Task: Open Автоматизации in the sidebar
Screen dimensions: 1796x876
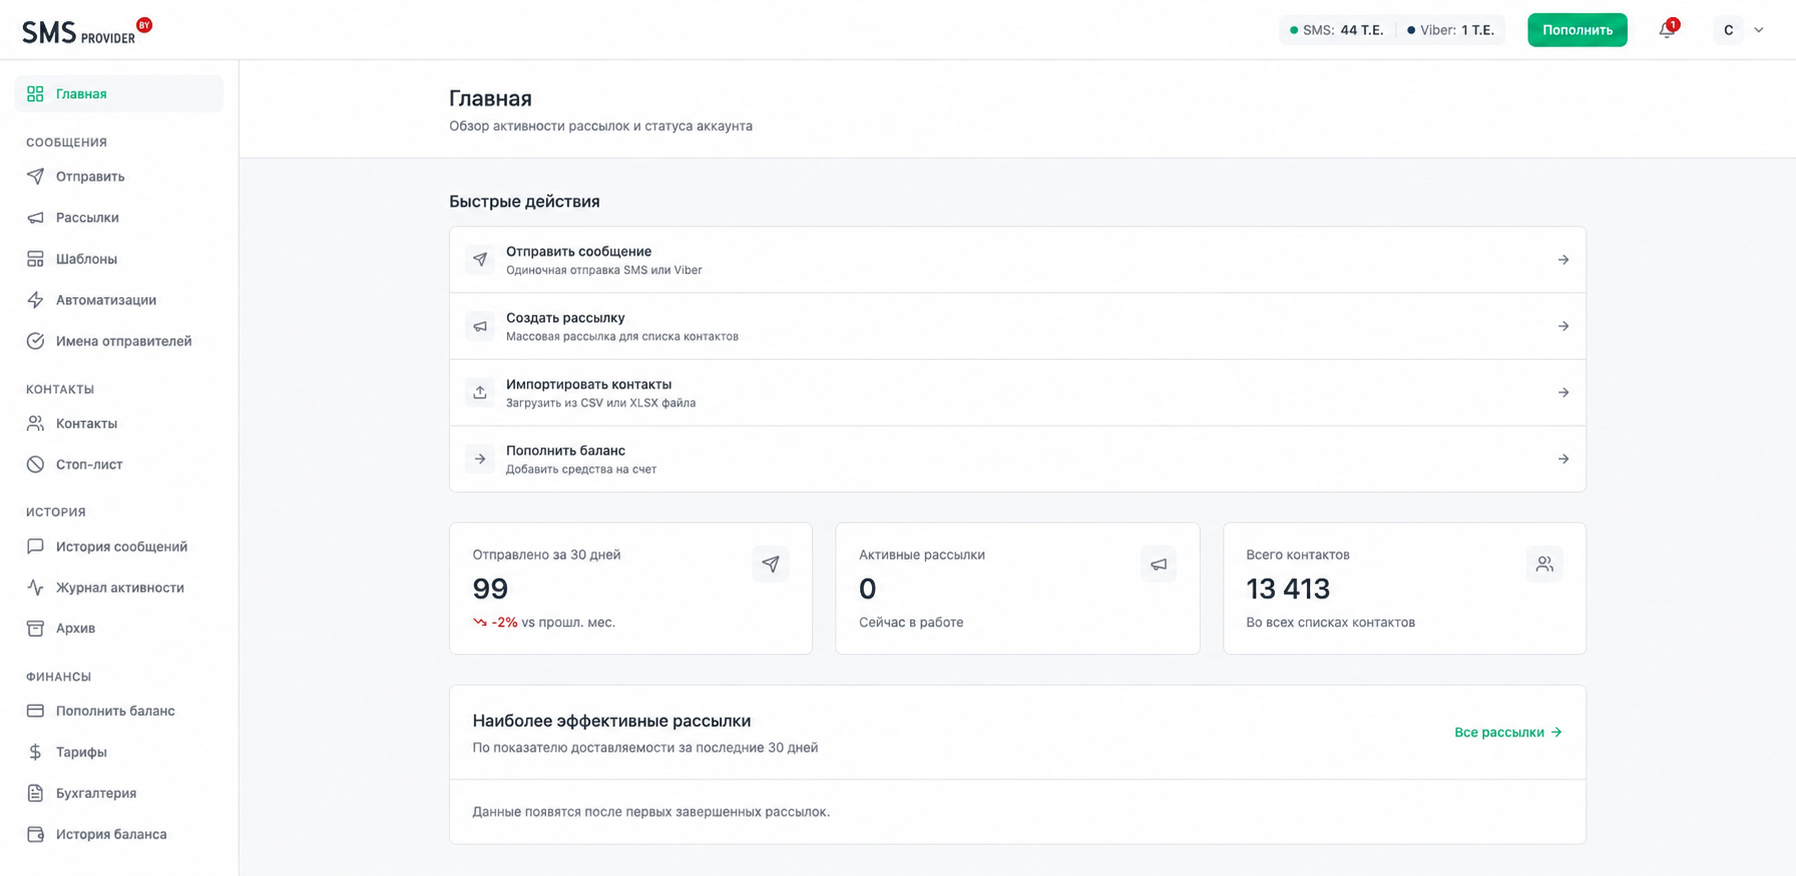Action: click(119, 300)
